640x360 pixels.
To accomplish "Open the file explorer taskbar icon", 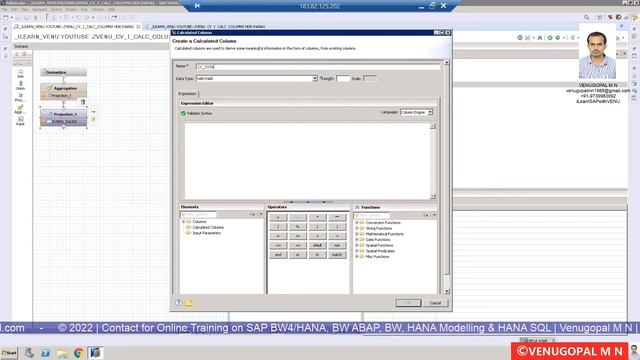I will point(62,353).
